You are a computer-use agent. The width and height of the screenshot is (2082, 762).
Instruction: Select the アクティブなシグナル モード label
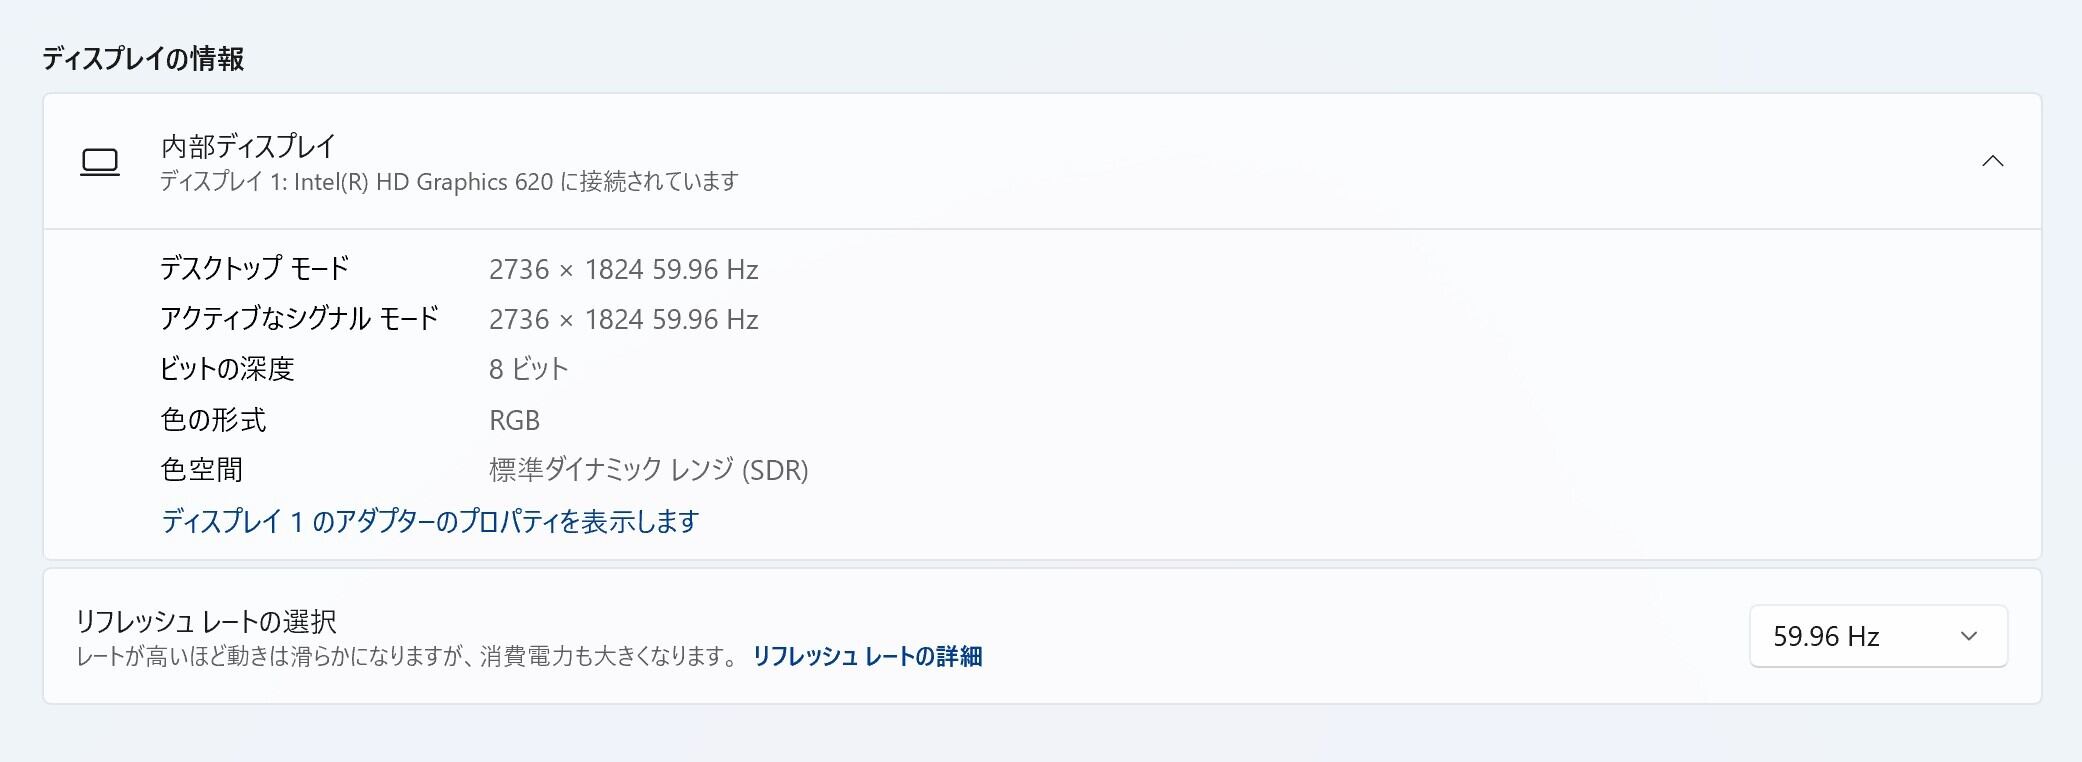pos(300,318)
